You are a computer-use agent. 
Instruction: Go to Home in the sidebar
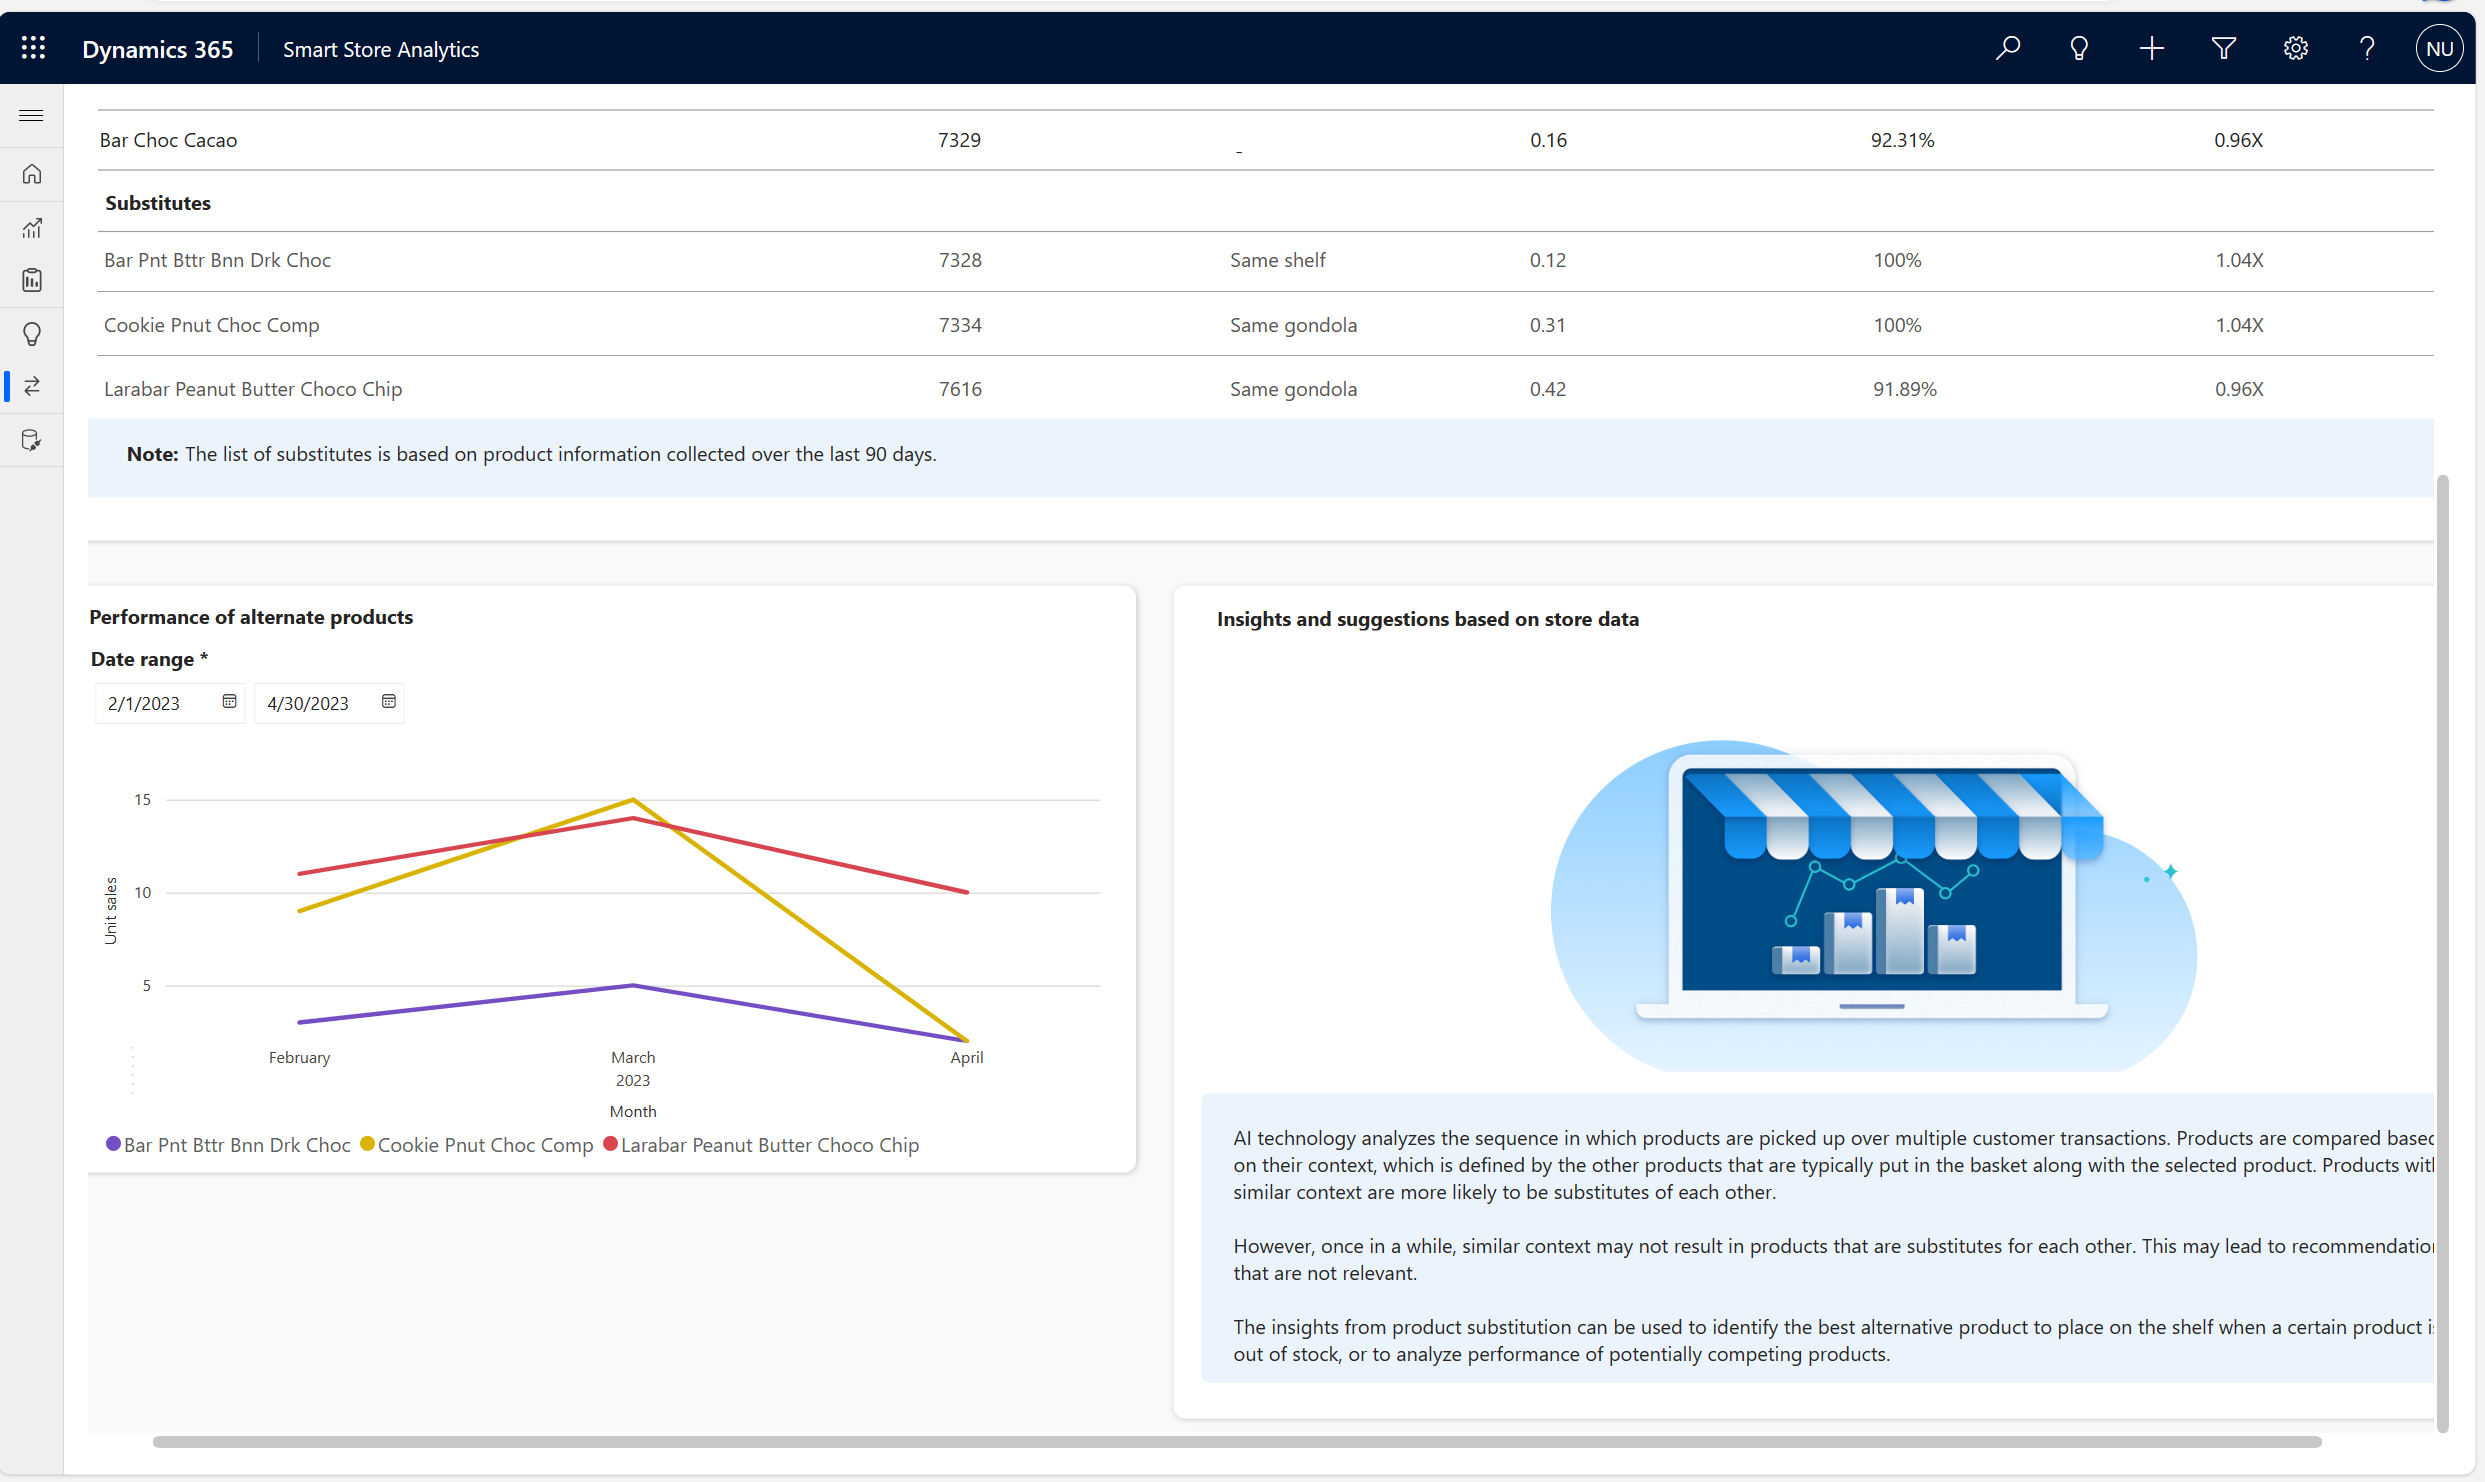tap(32, 174)
